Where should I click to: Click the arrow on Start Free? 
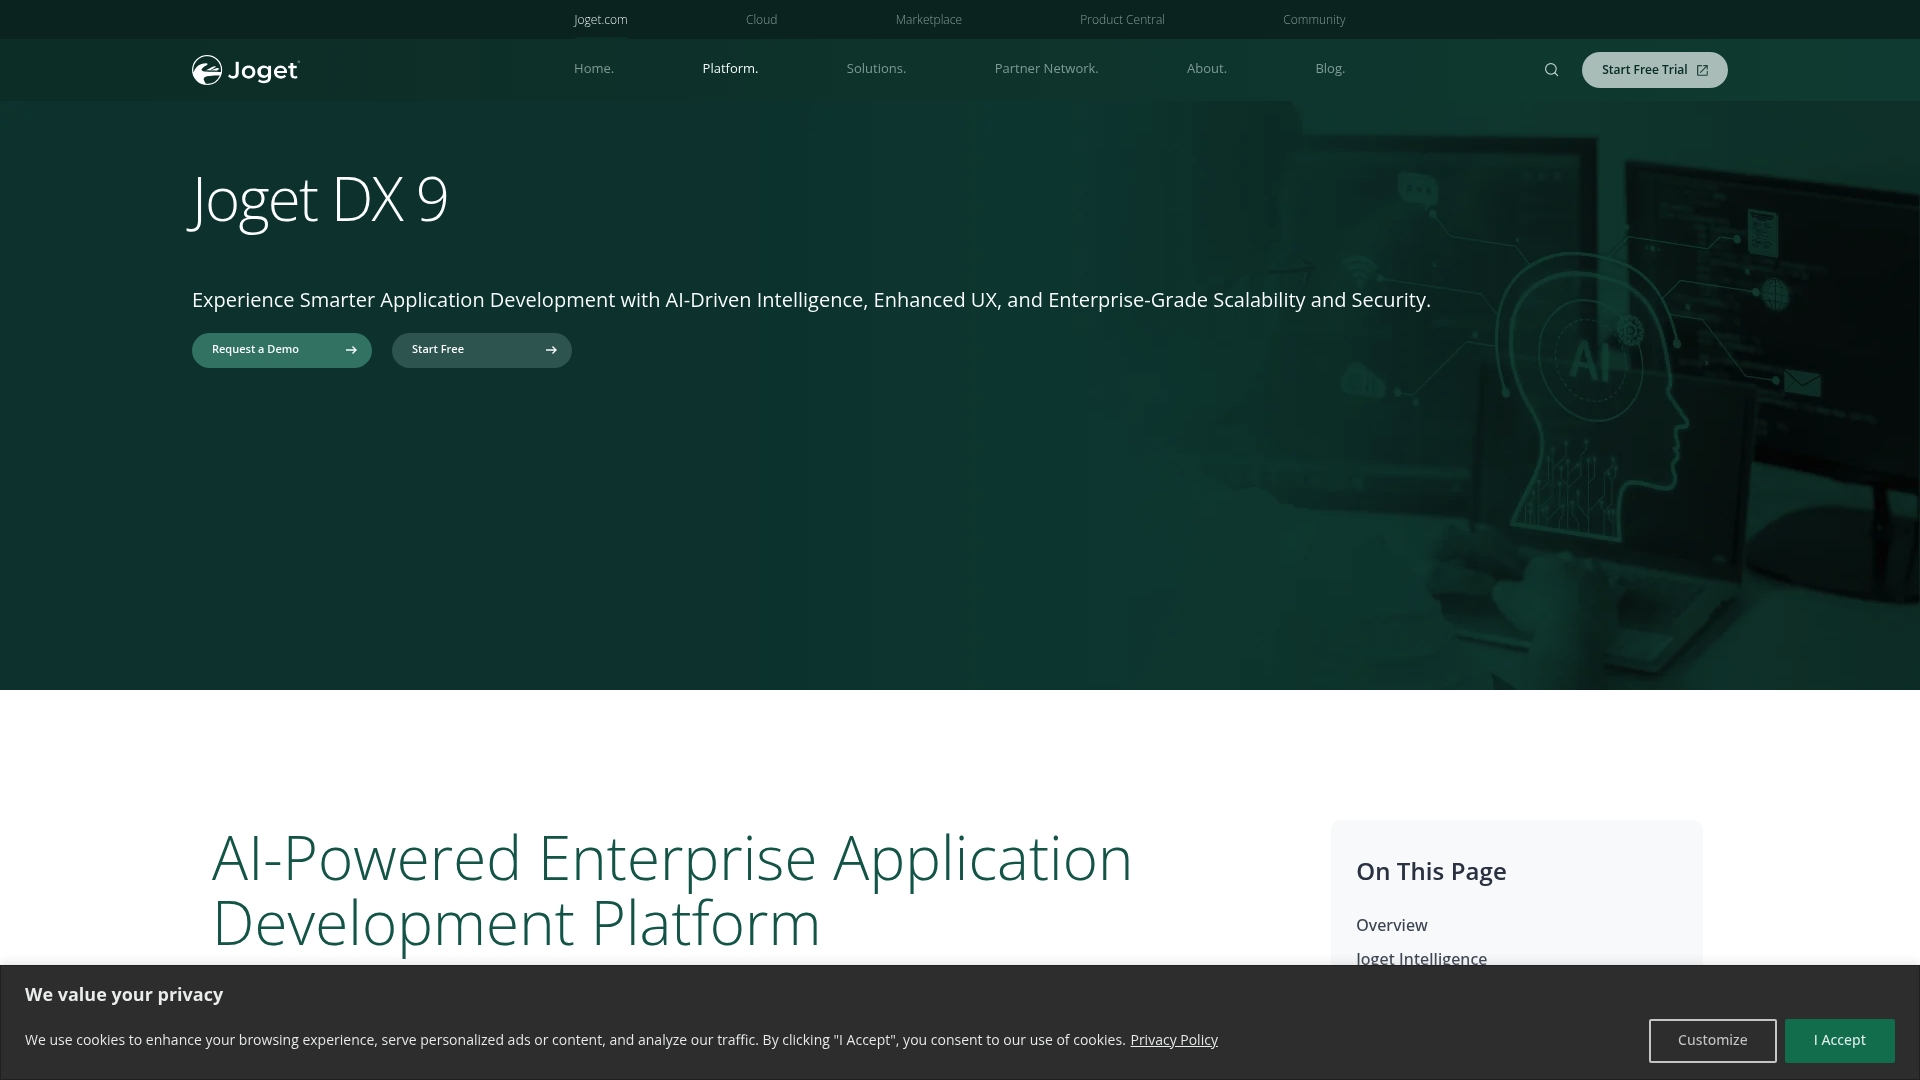point(551,350)
